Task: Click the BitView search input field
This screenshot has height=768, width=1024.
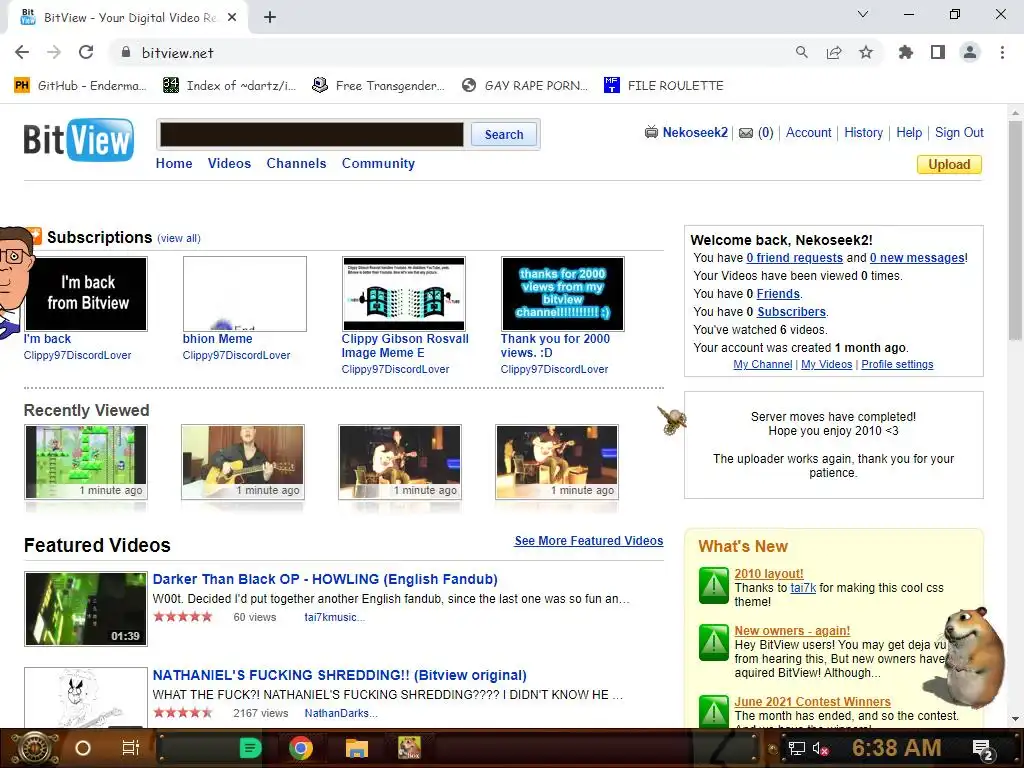Action: tap(312, 135)
